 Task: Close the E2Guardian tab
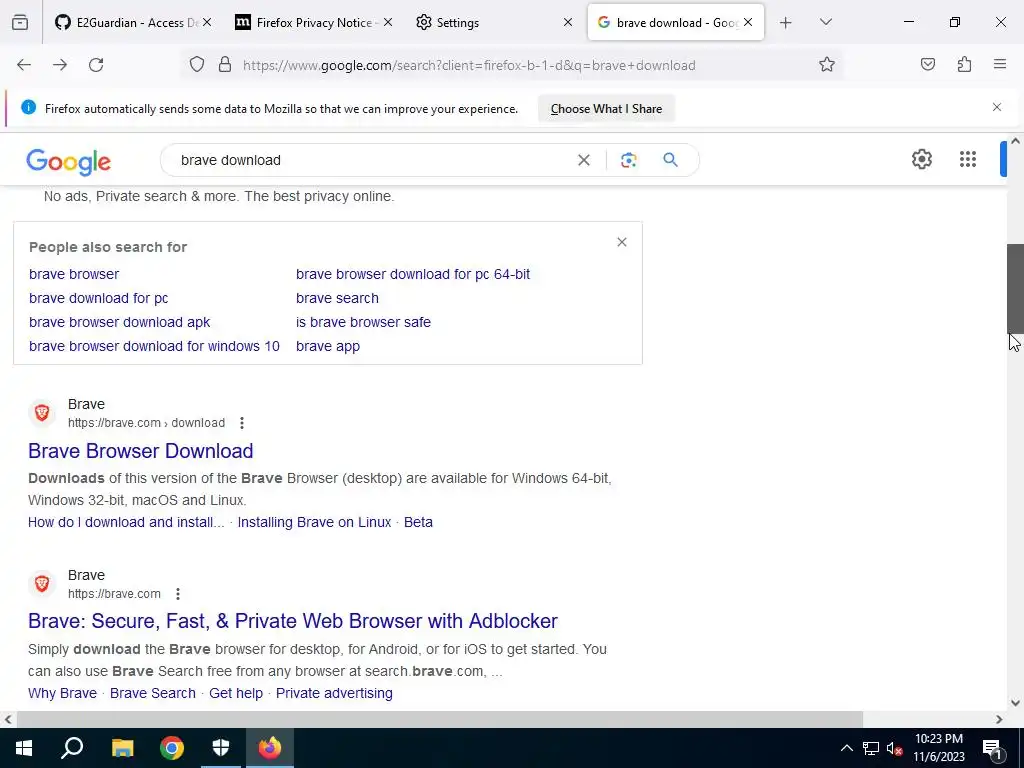click(207, 22)
